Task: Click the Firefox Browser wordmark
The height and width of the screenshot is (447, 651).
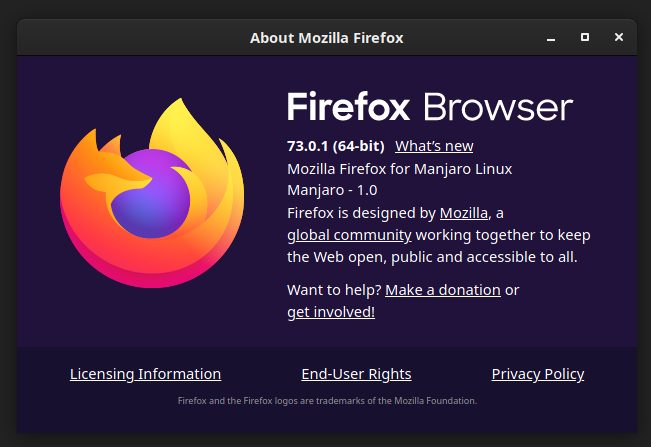Action: point(430,107)
